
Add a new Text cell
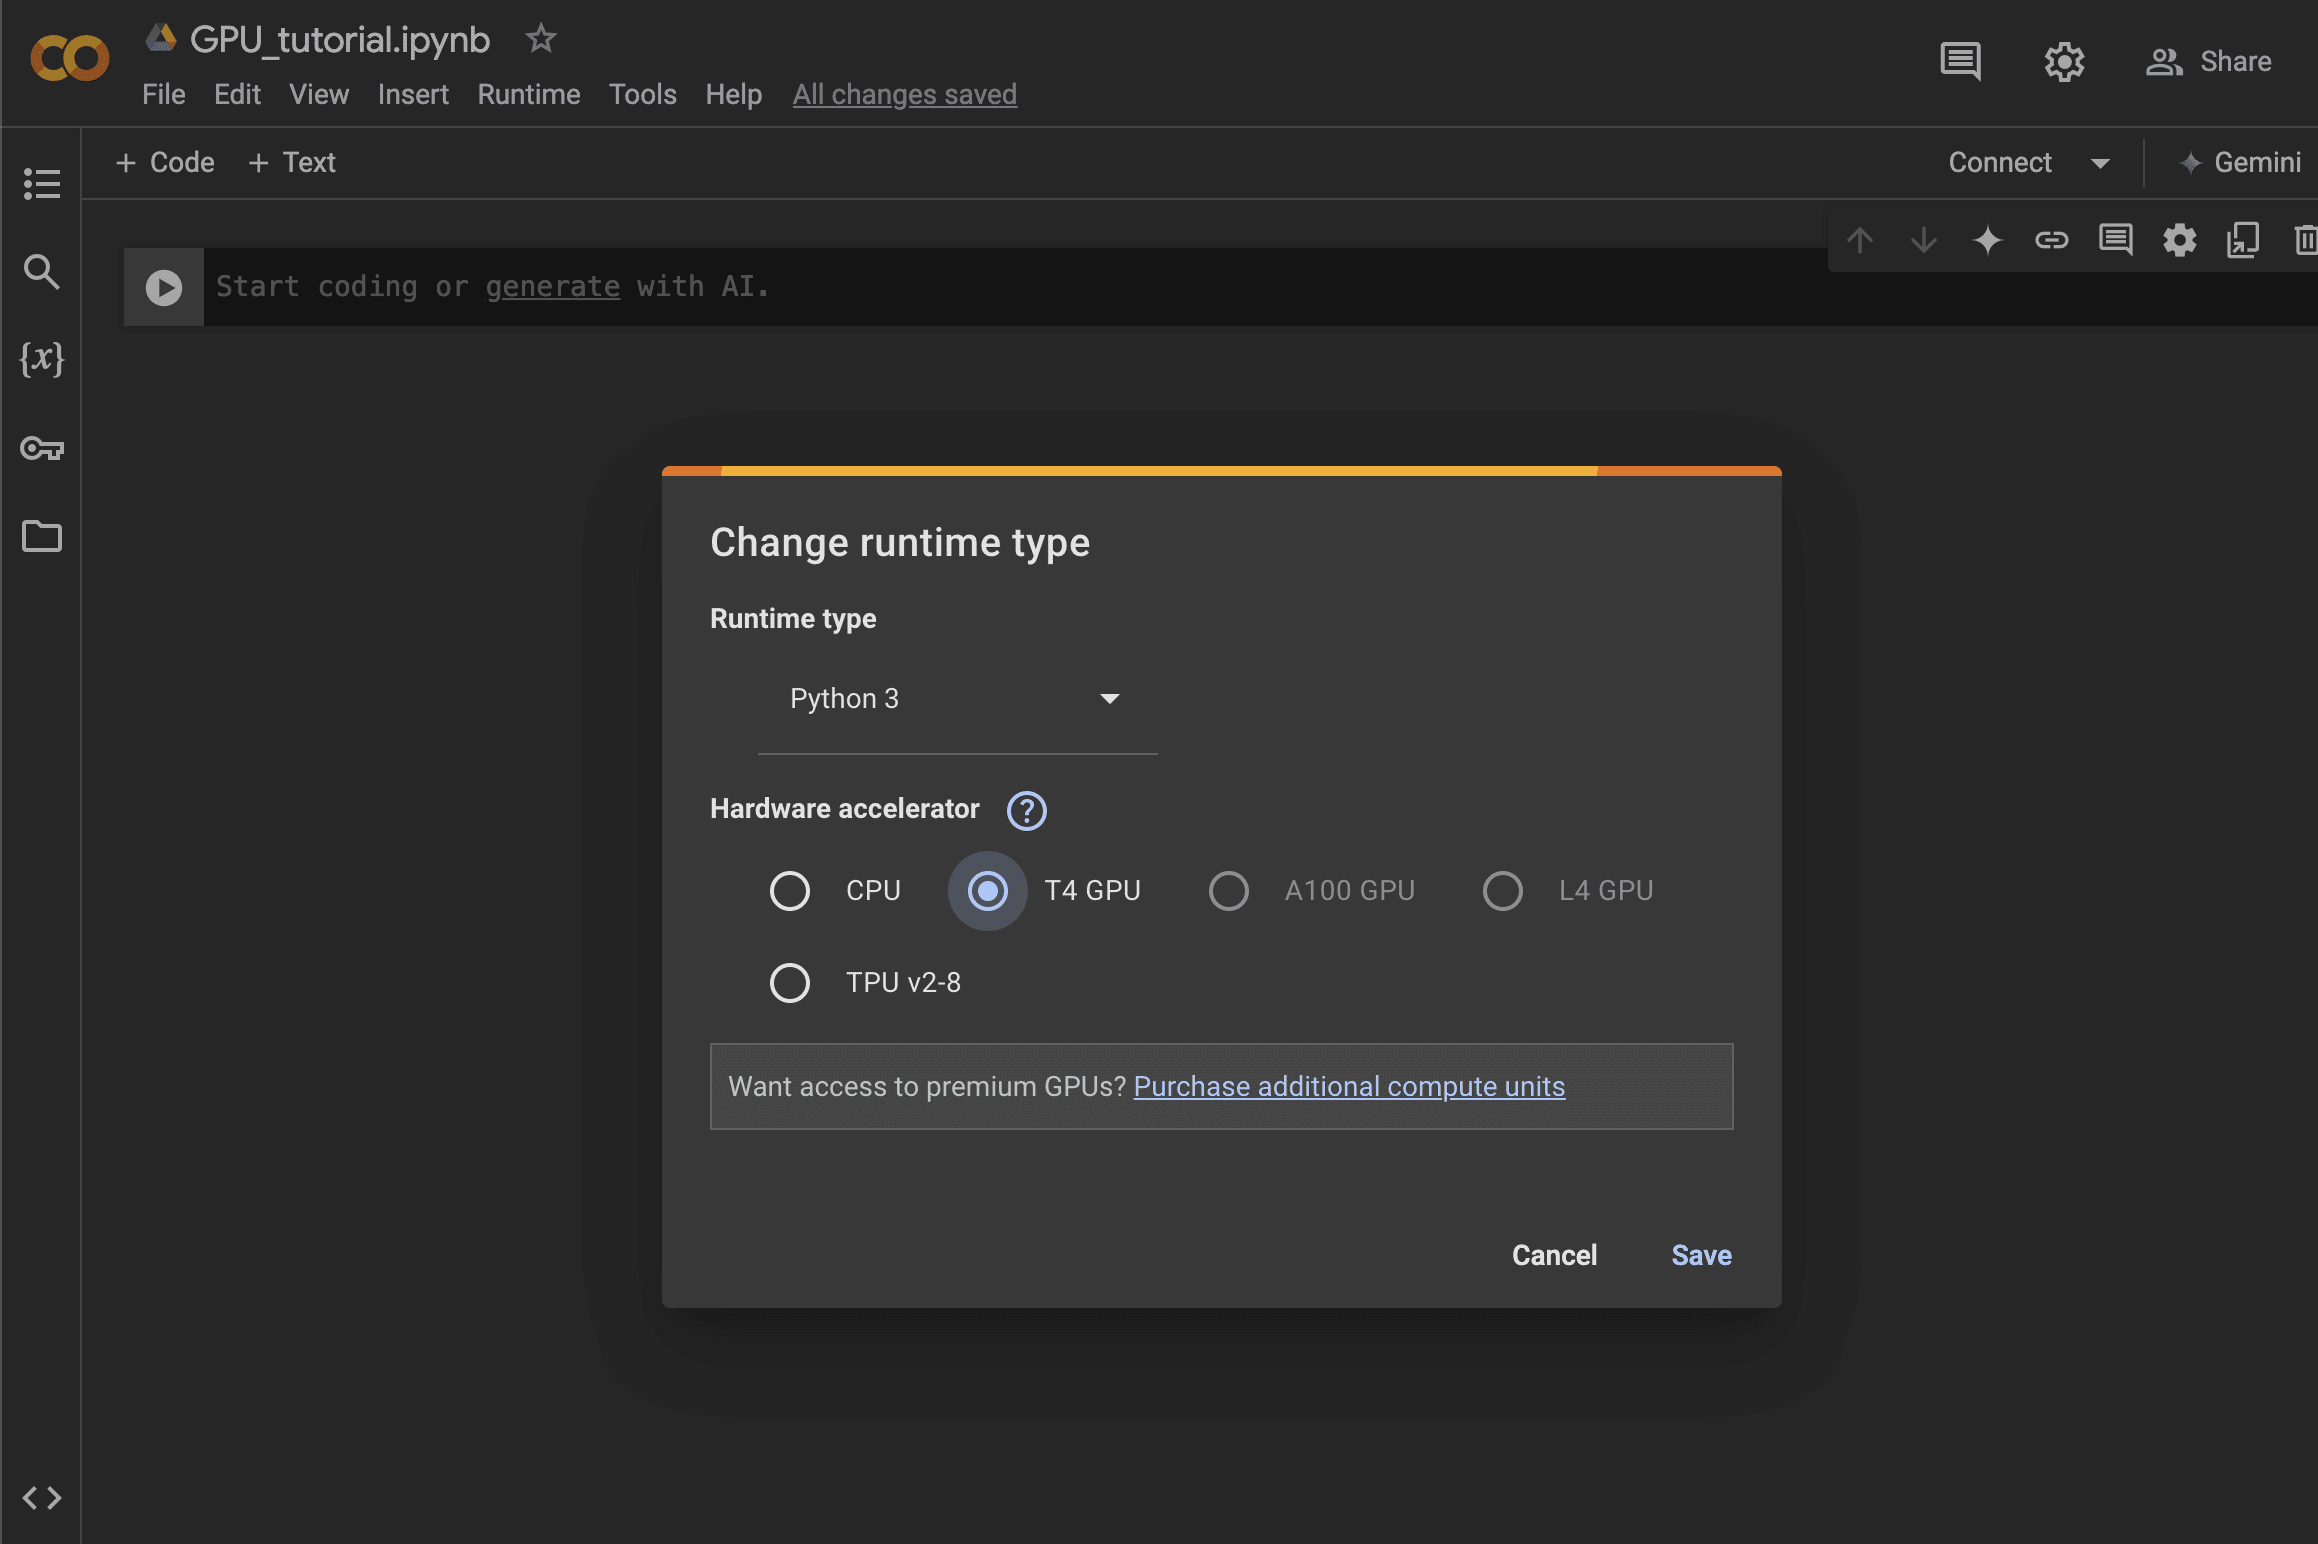coord(291,163)
